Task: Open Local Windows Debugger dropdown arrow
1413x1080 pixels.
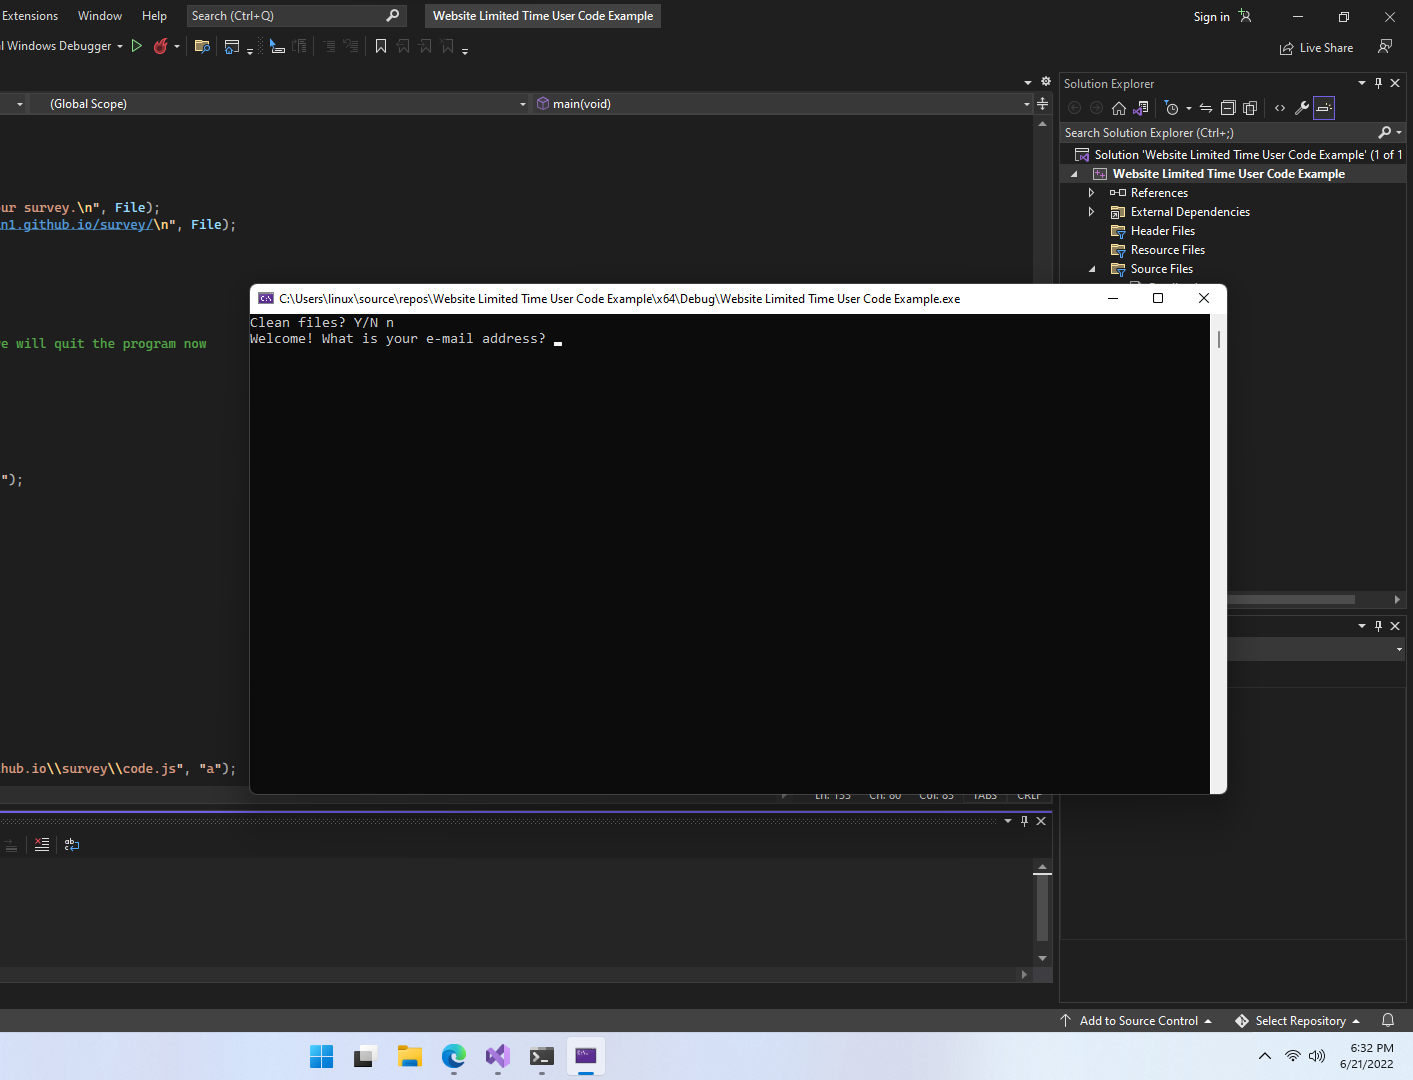Action: 120,46
